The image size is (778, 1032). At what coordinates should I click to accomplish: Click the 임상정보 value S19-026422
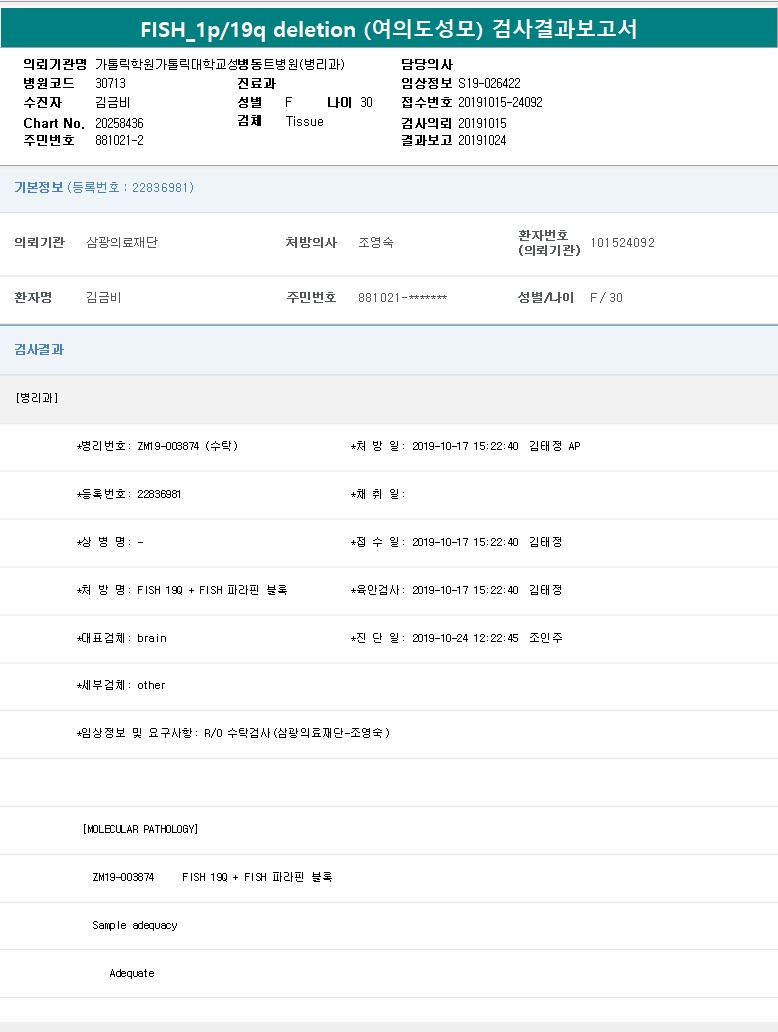[489, 83]
